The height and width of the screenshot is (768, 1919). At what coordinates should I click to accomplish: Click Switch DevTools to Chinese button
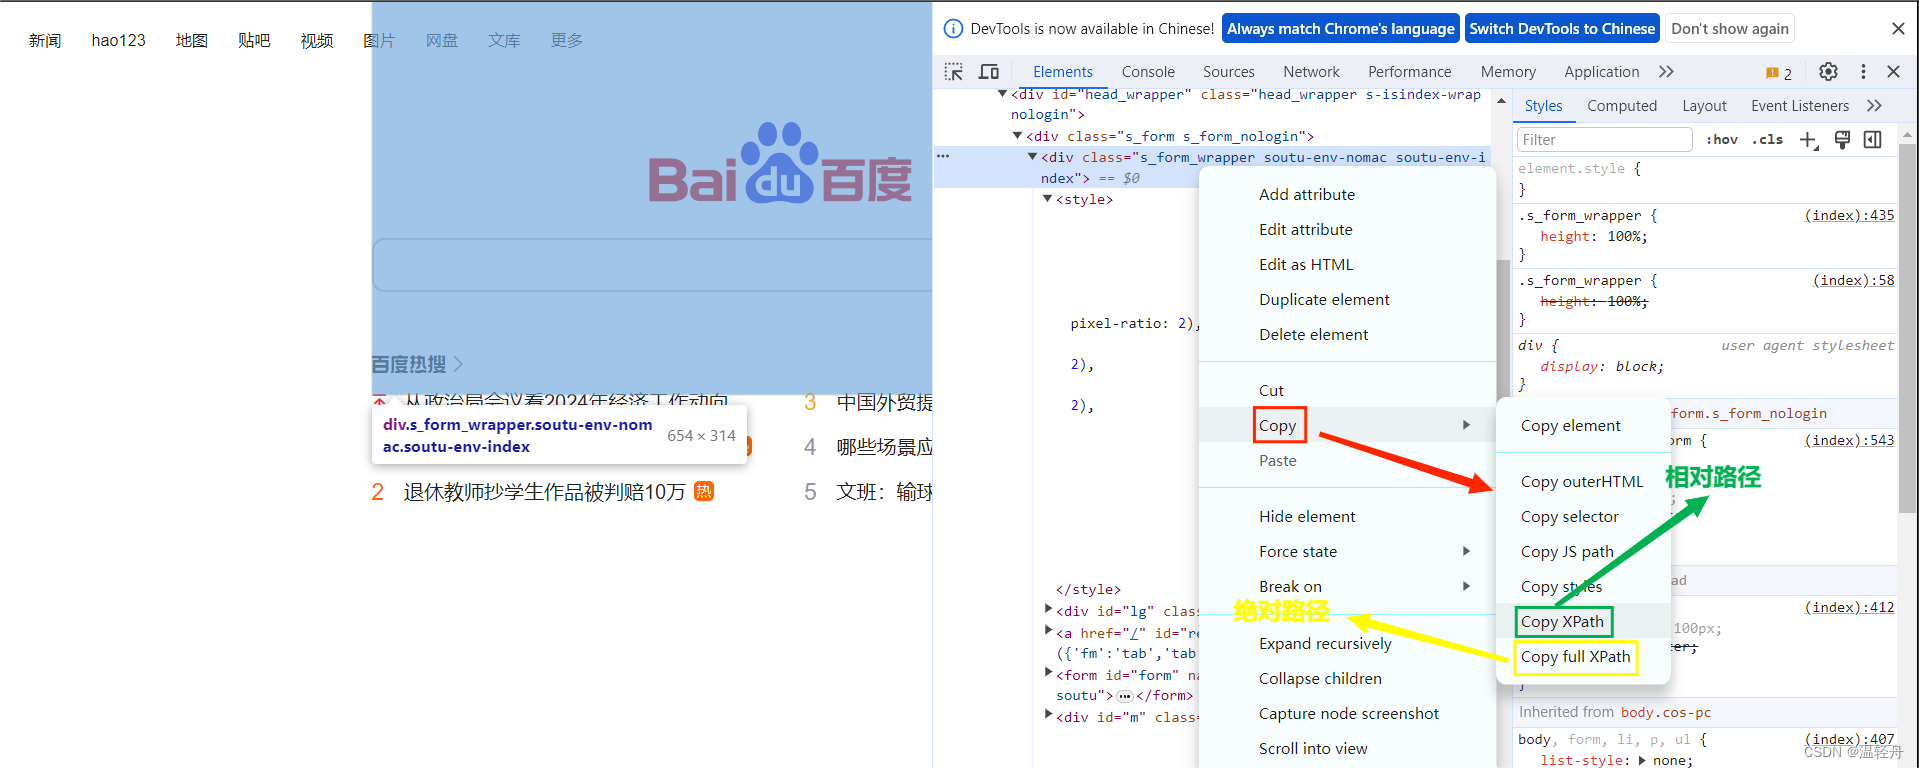click(x=1562, y=29)
